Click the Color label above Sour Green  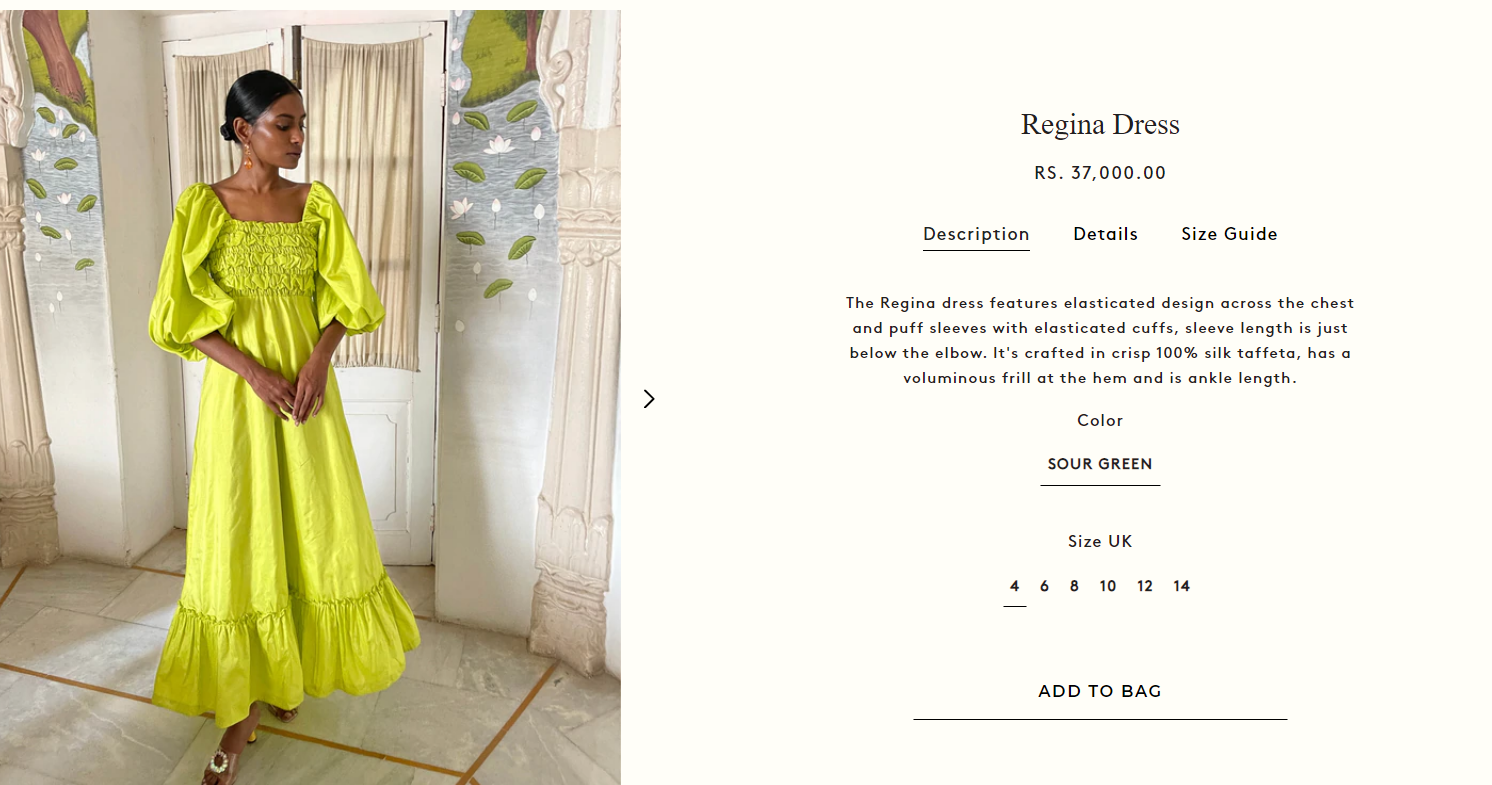pos(1100,420)
